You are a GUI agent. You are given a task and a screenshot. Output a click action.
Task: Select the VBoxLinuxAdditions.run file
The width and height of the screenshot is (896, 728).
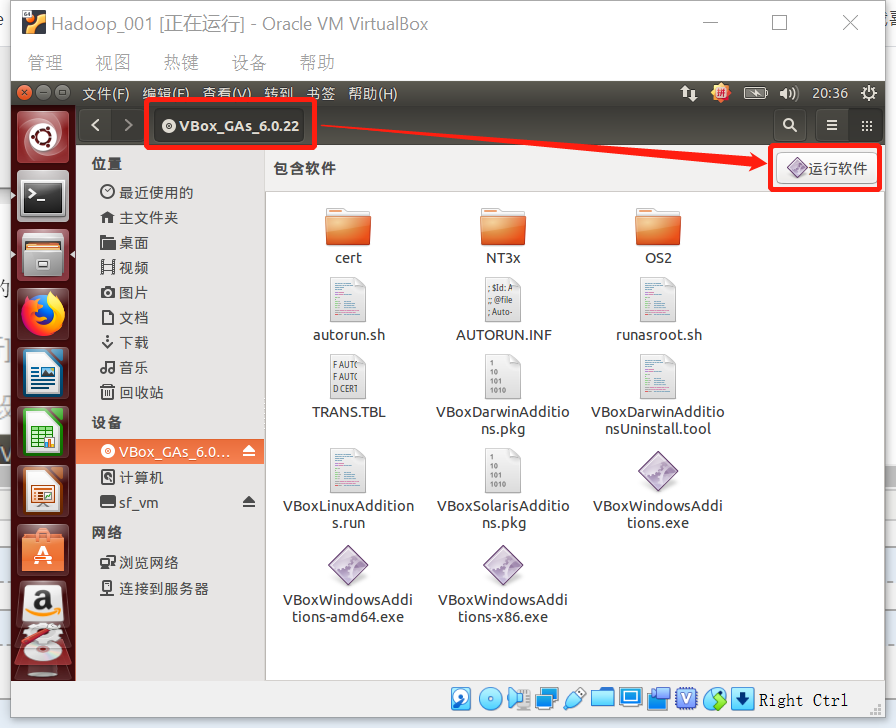point(348,490)
